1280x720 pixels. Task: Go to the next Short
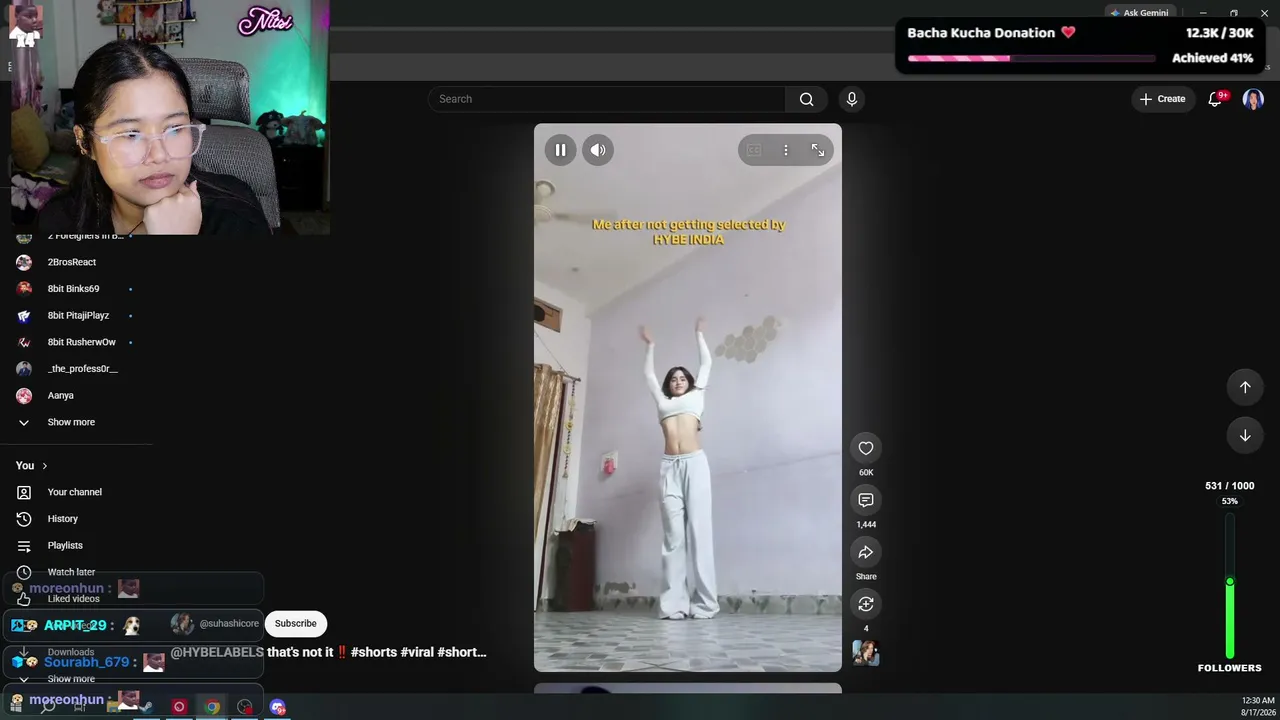pos(1245,435)
